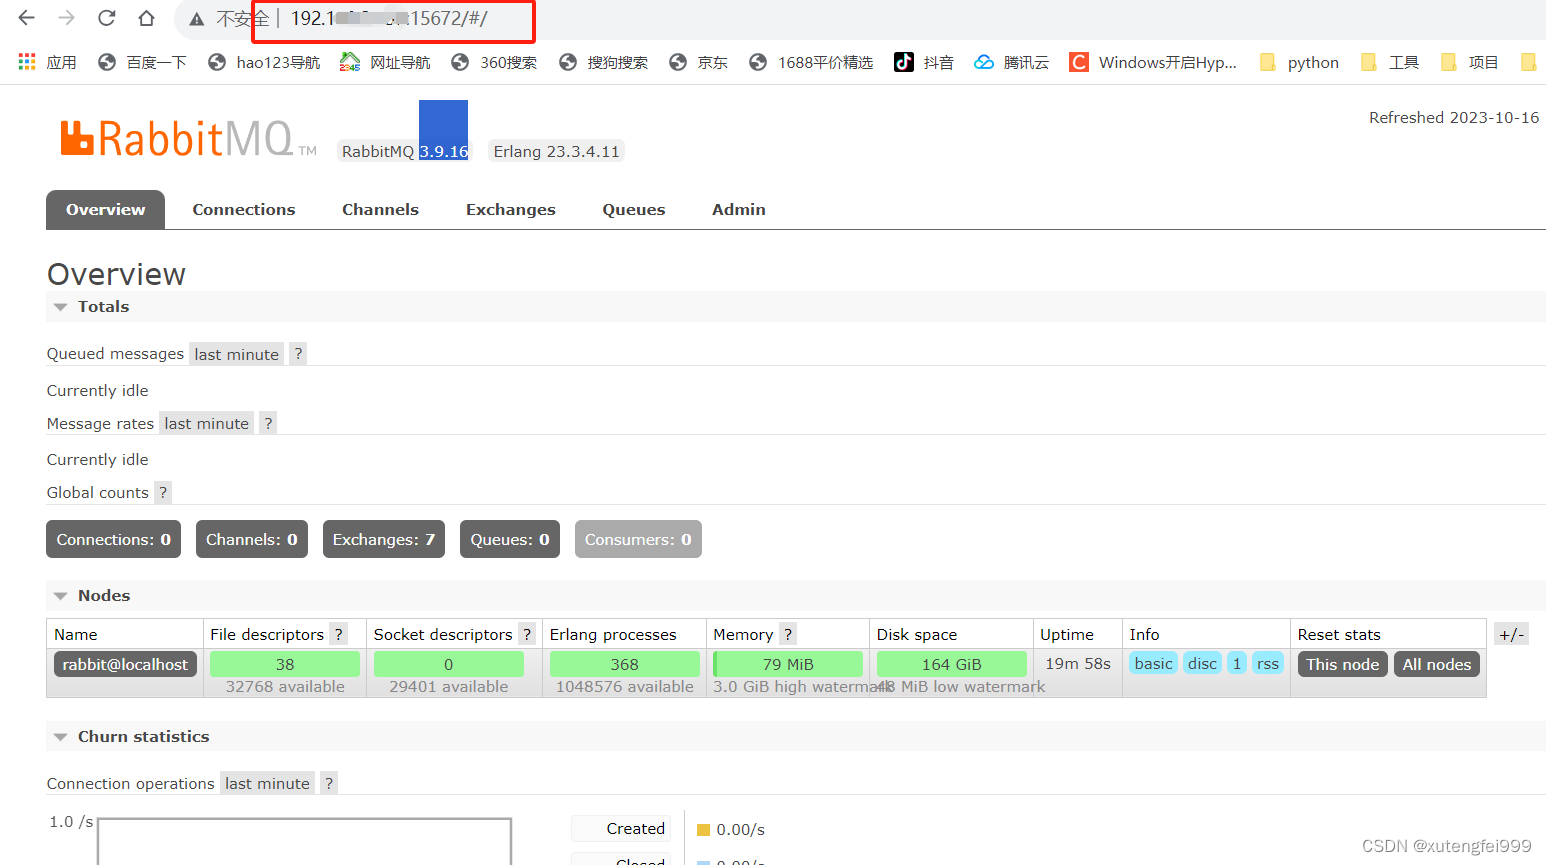Viewport: 1546px width, 865px height.
Task: Click the browser refresh icon
Action: (106, 18)
